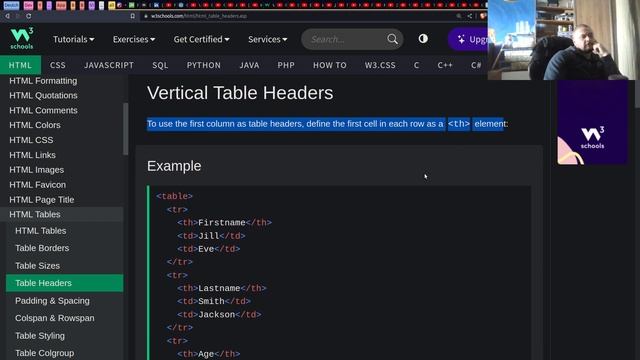This screenshot has height=360, width=640.
Task: Open HTML Formatting in sidebar
Action: point(43,81)
